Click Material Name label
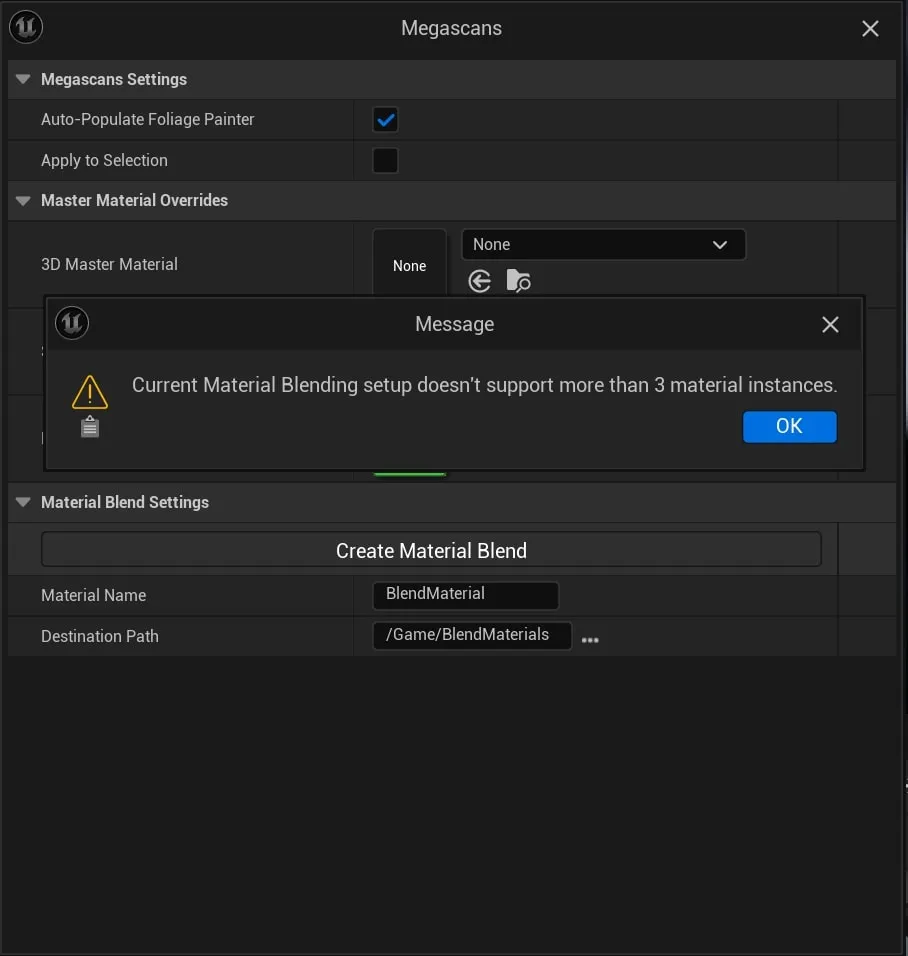 point(93,595)
